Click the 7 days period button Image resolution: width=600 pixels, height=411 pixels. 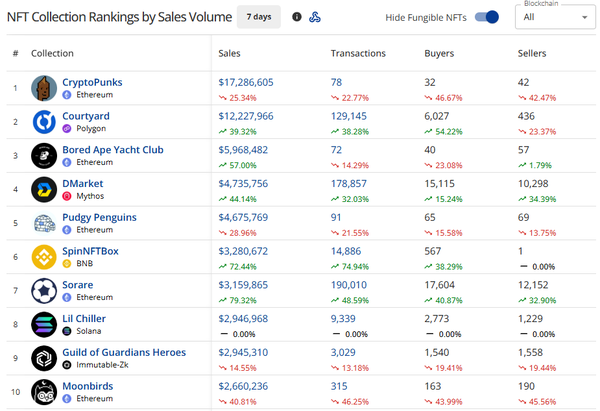[259, 17]
